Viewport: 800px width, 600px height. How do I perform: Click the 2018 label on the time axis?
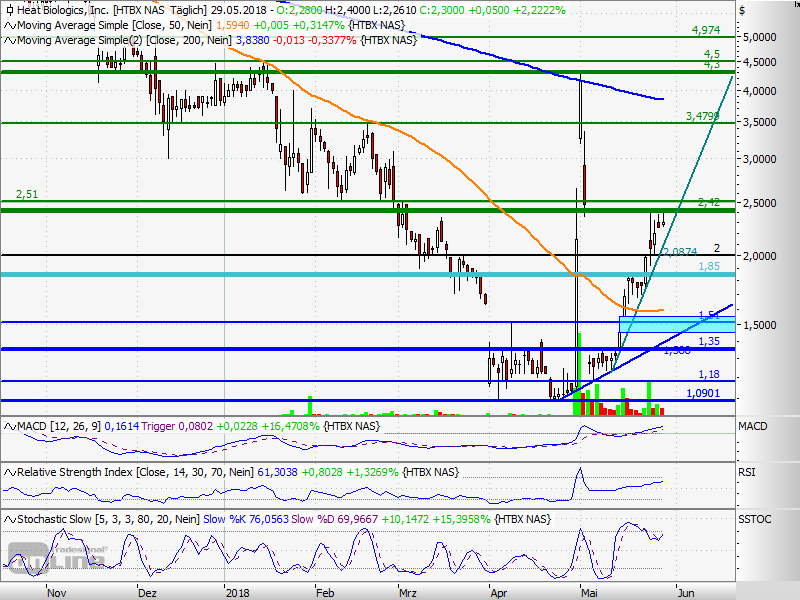click(237, 593)
